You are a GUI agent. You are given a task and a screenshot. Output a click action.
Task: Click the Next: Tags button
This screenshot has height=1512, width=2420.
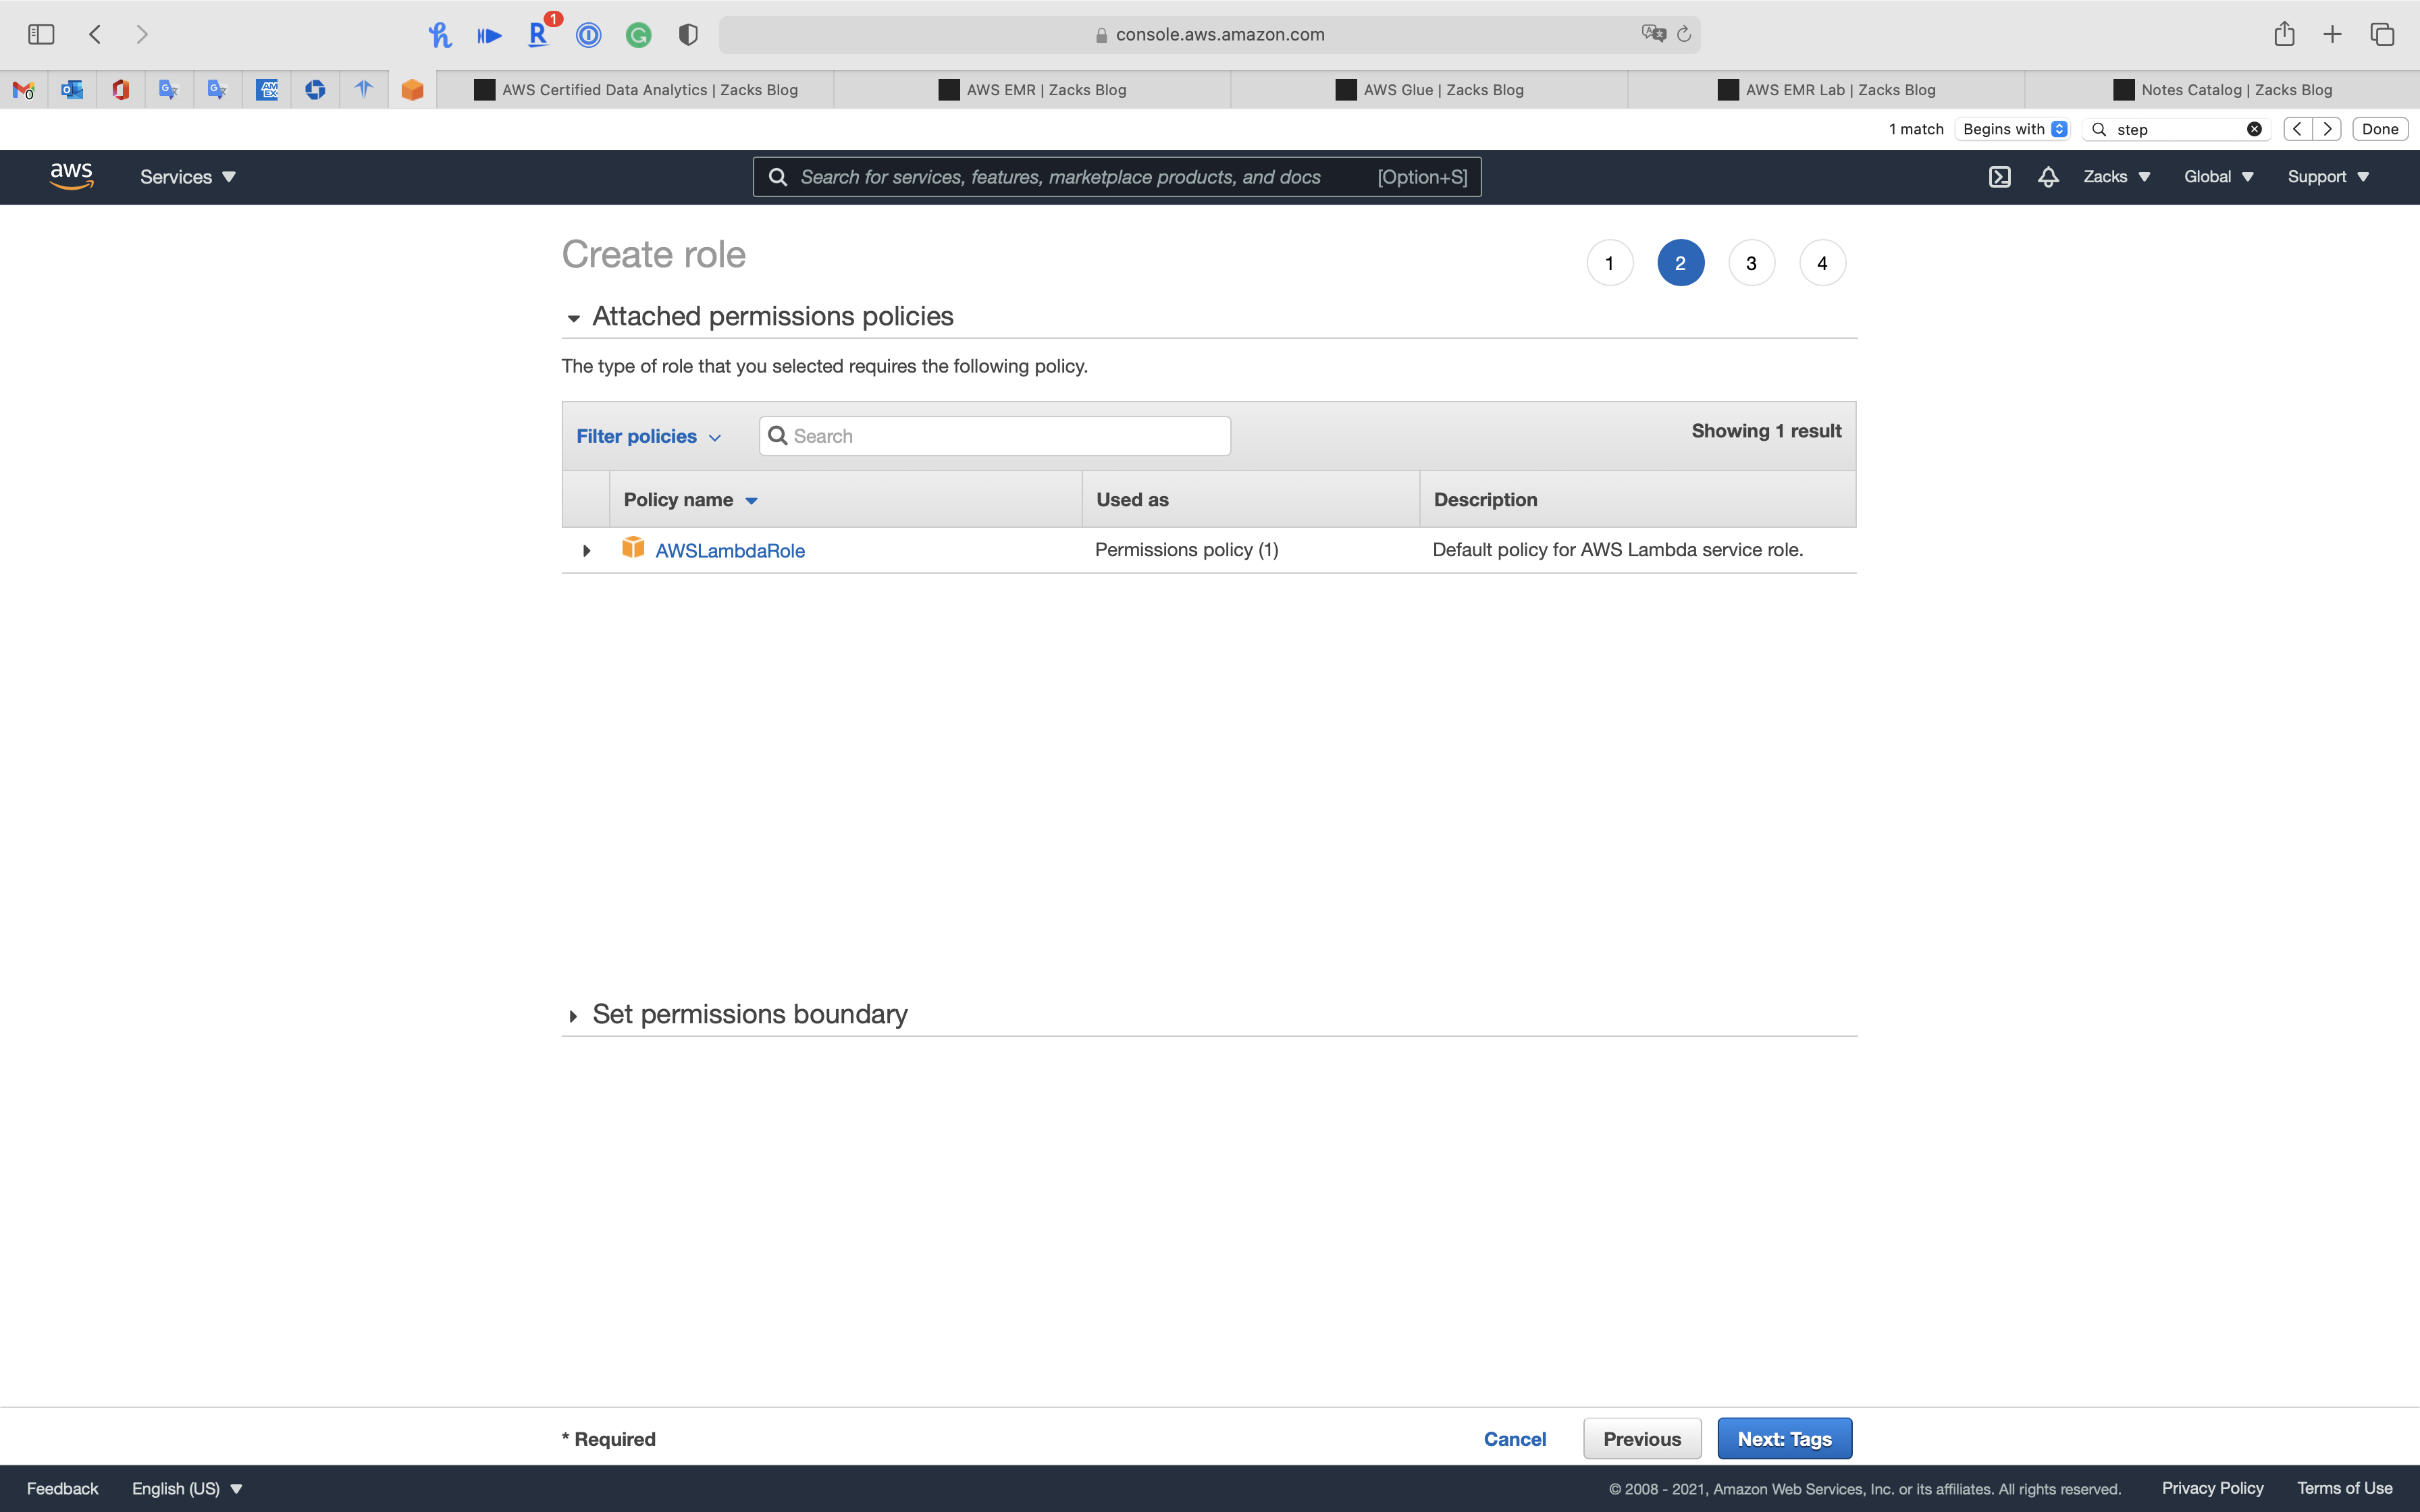1784,1438
